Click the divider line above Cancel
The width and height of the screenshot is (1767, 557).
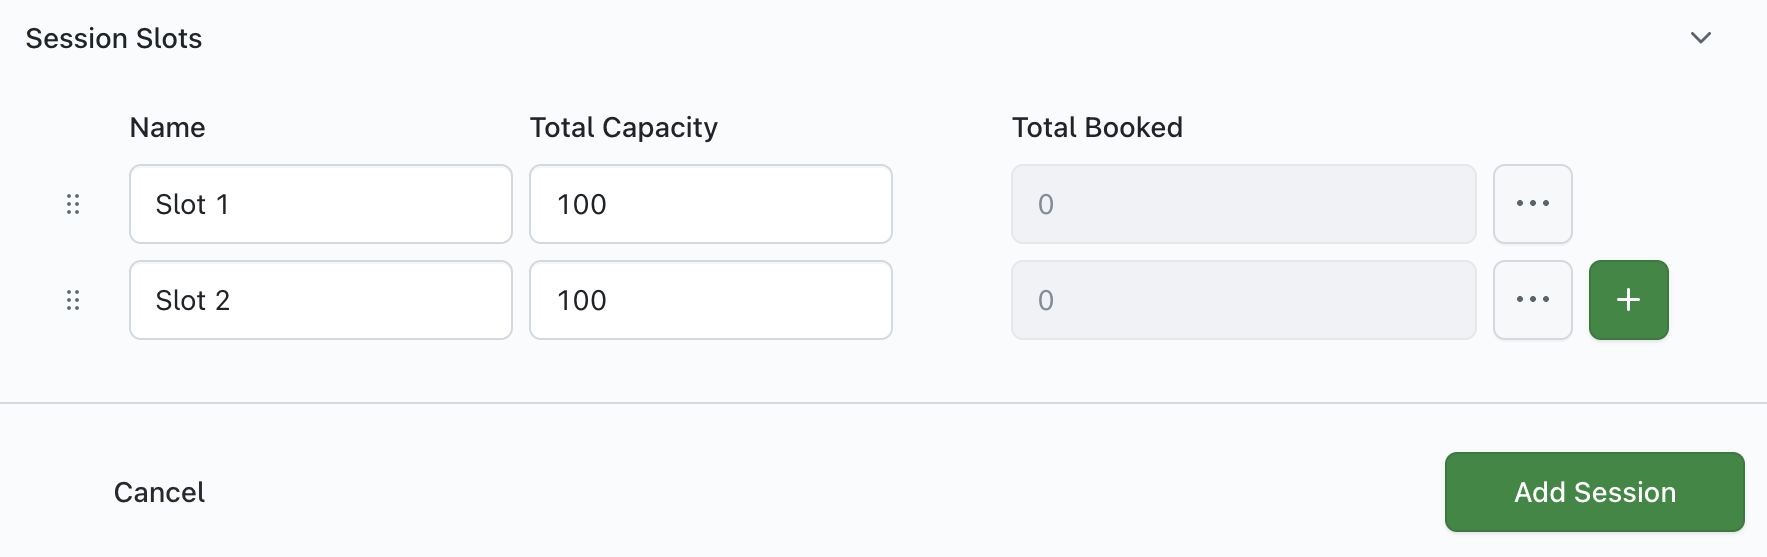click(x=883, y=403)
